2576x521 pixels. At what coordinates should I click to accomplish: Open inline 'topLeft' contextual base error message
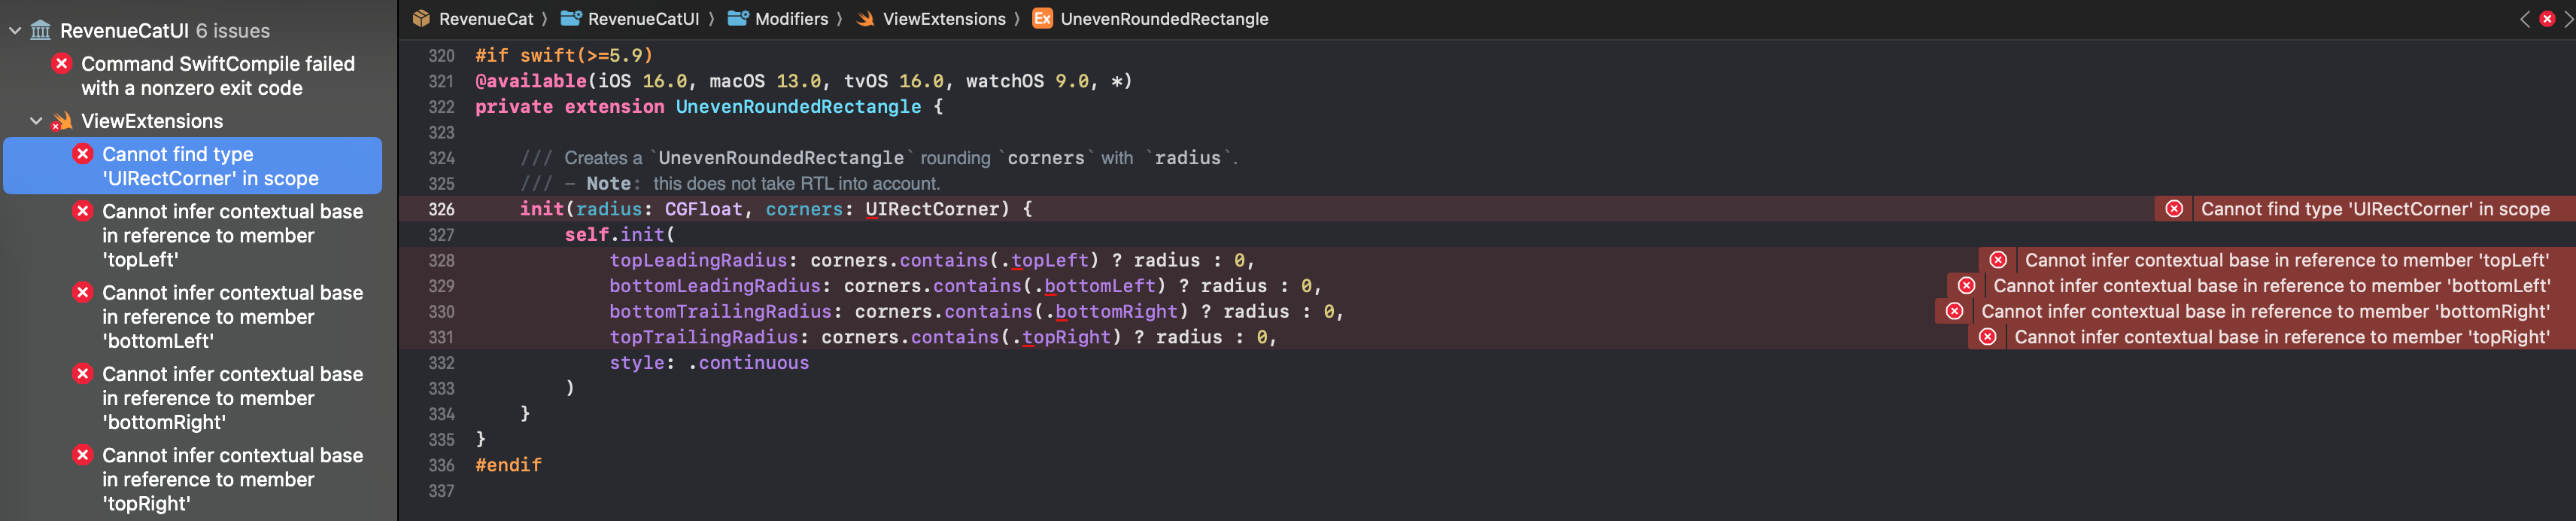tap(2287, 260)
